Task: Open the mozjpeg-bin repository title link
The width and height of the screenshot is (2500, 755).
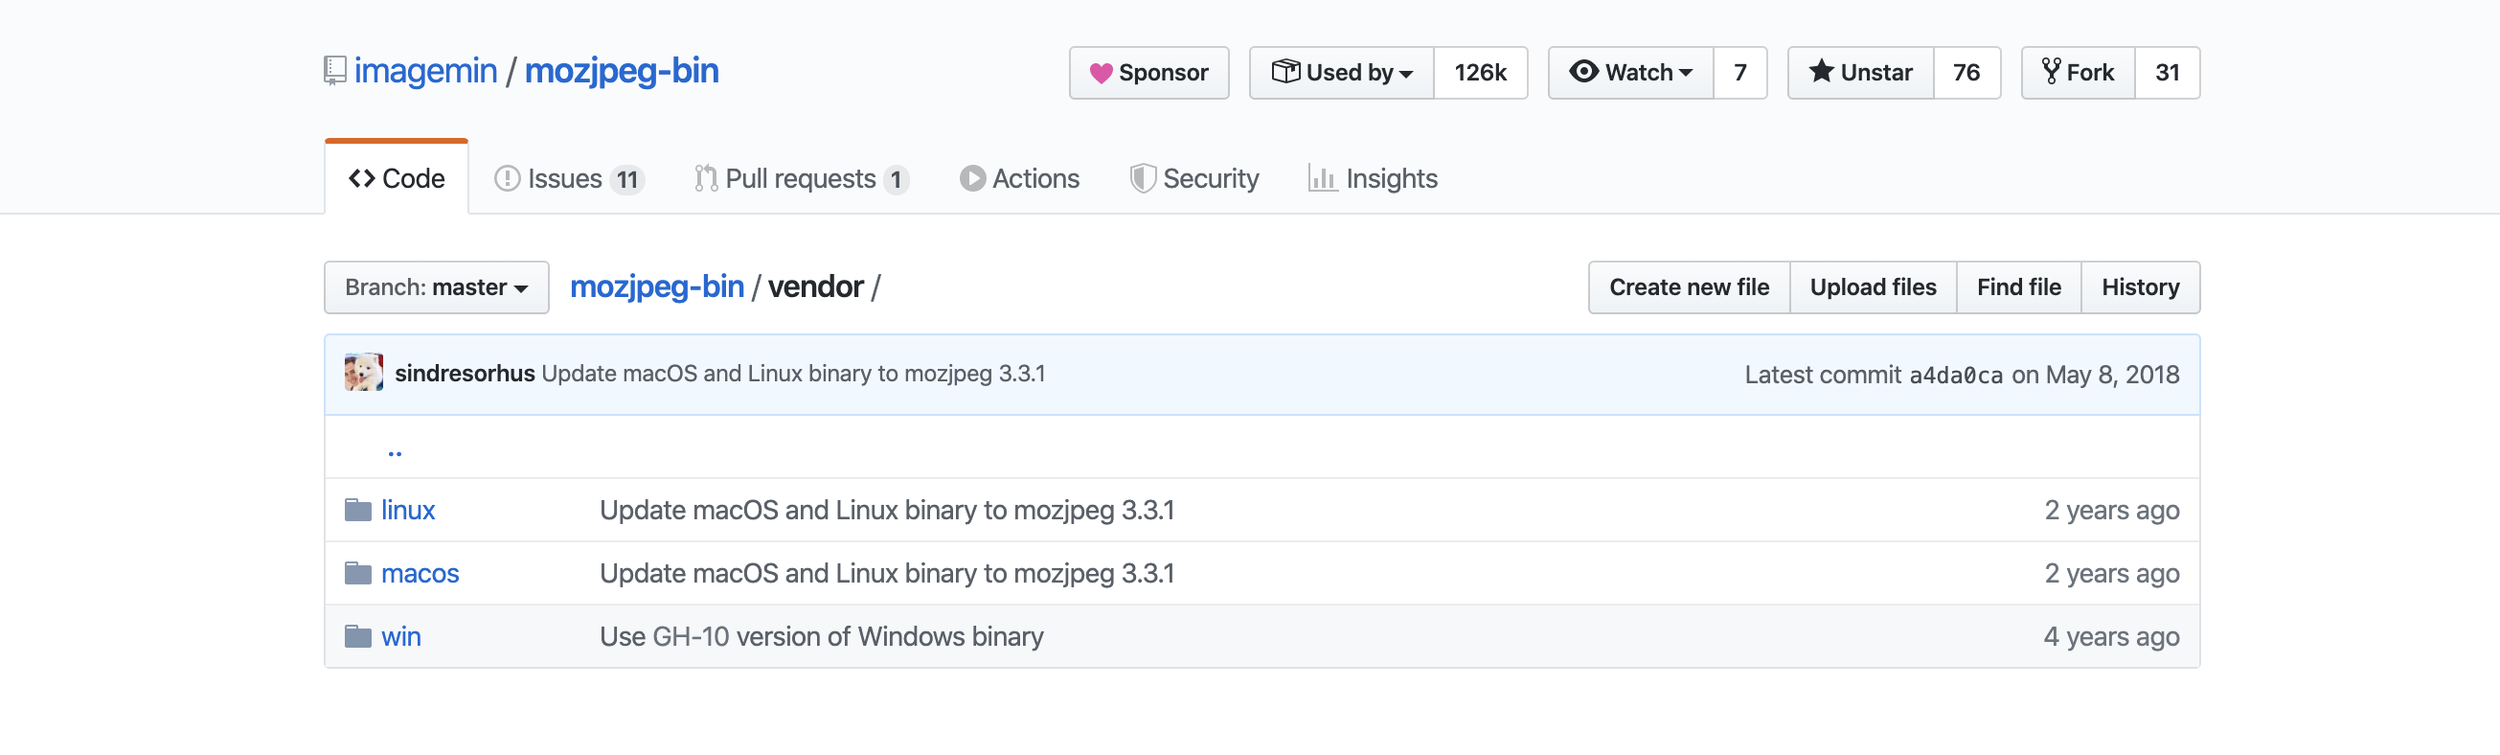Action: point(621,71)
